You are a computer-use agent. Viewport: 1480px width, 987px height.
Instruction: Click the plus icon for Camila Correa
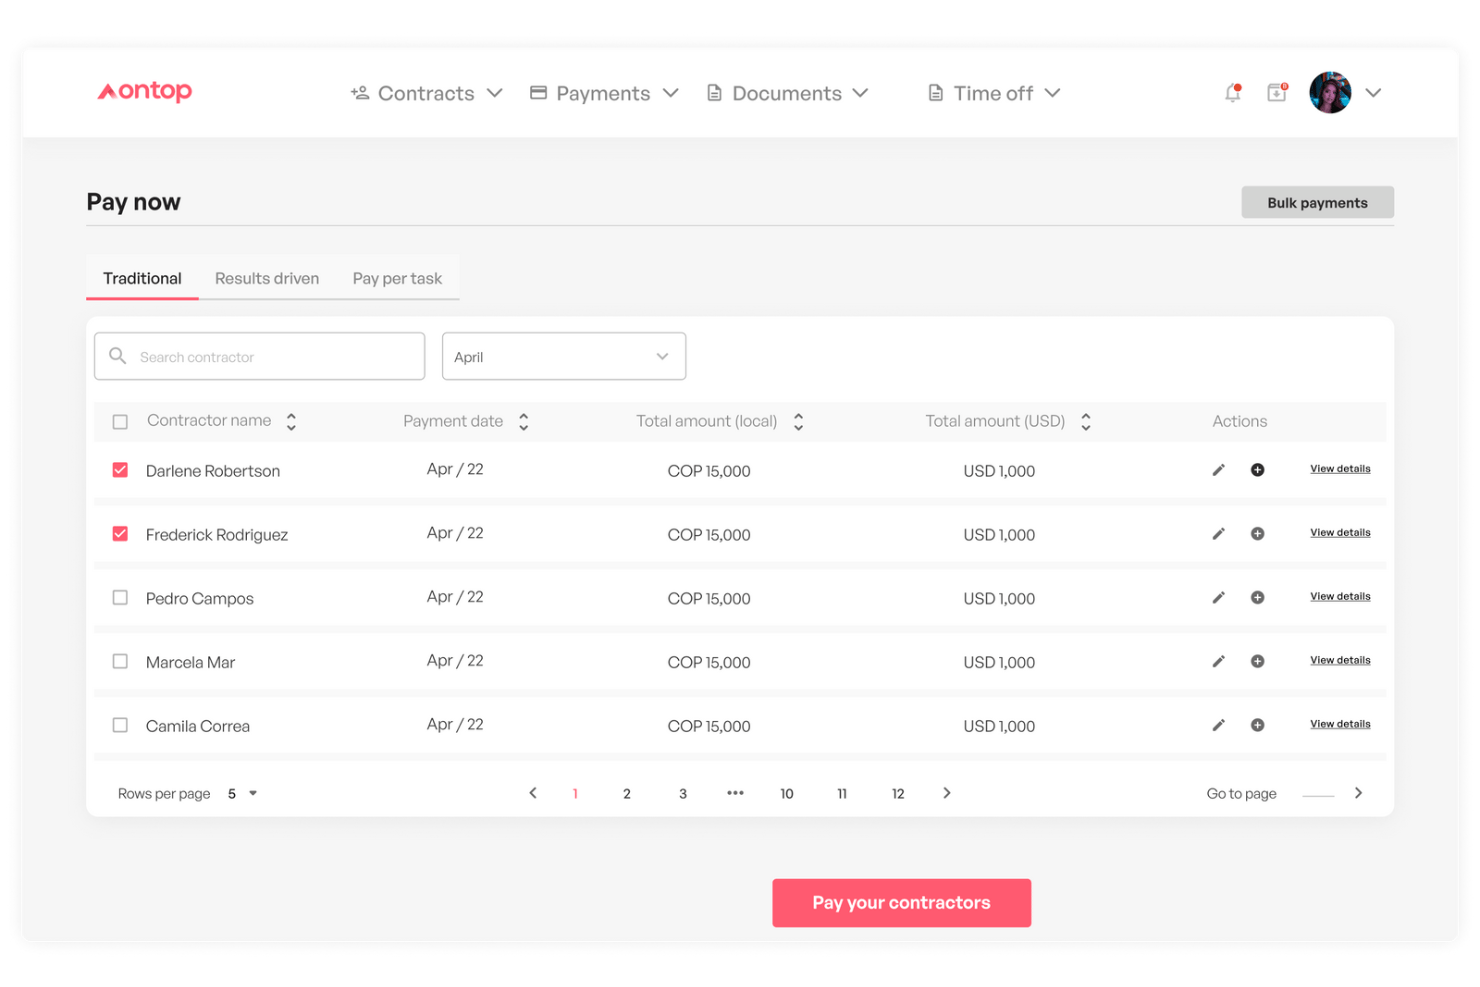pyautogui.click(x=1257, y=726)
